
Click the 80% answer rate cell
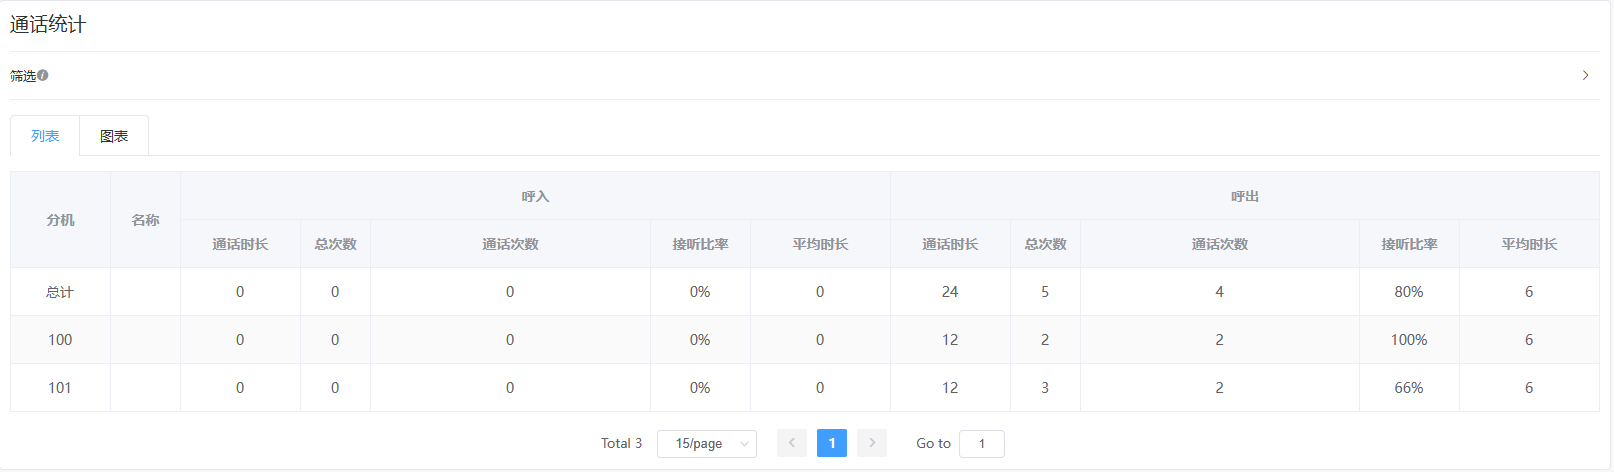coord(1409,292)
